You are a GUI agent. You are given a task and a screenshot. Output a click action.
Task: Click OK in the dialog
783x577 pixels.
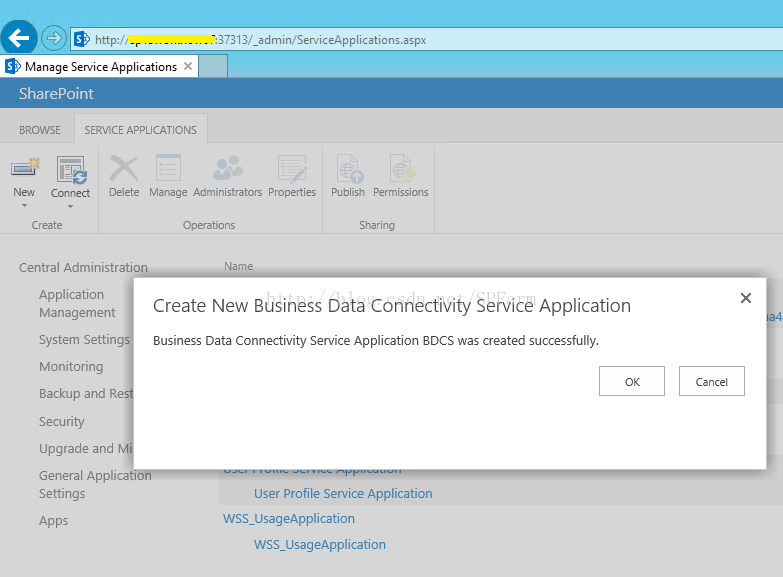pos(632,381)
